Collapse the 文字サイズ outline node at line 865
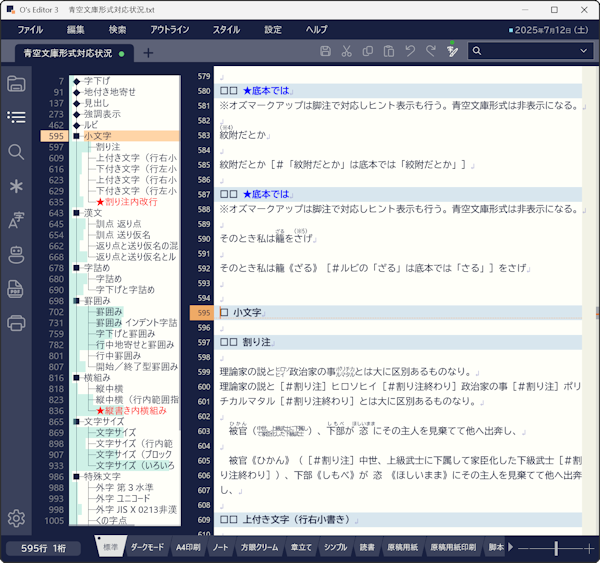This screenshot has height=563, width=600. pyautogui.click(x=77, y=422)
